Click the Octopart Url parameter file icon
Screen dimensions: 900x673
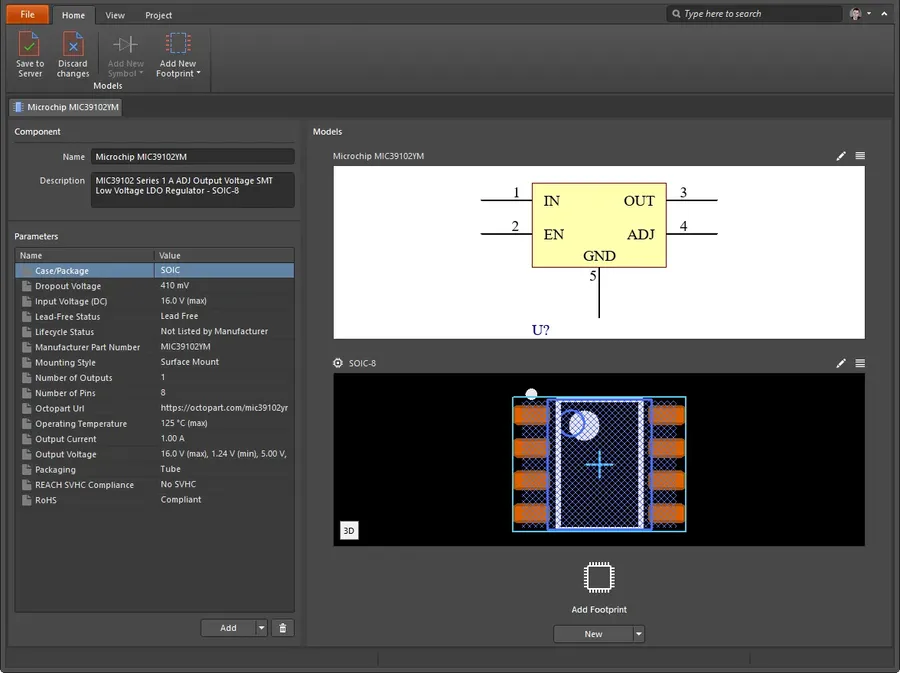point(26,409)
